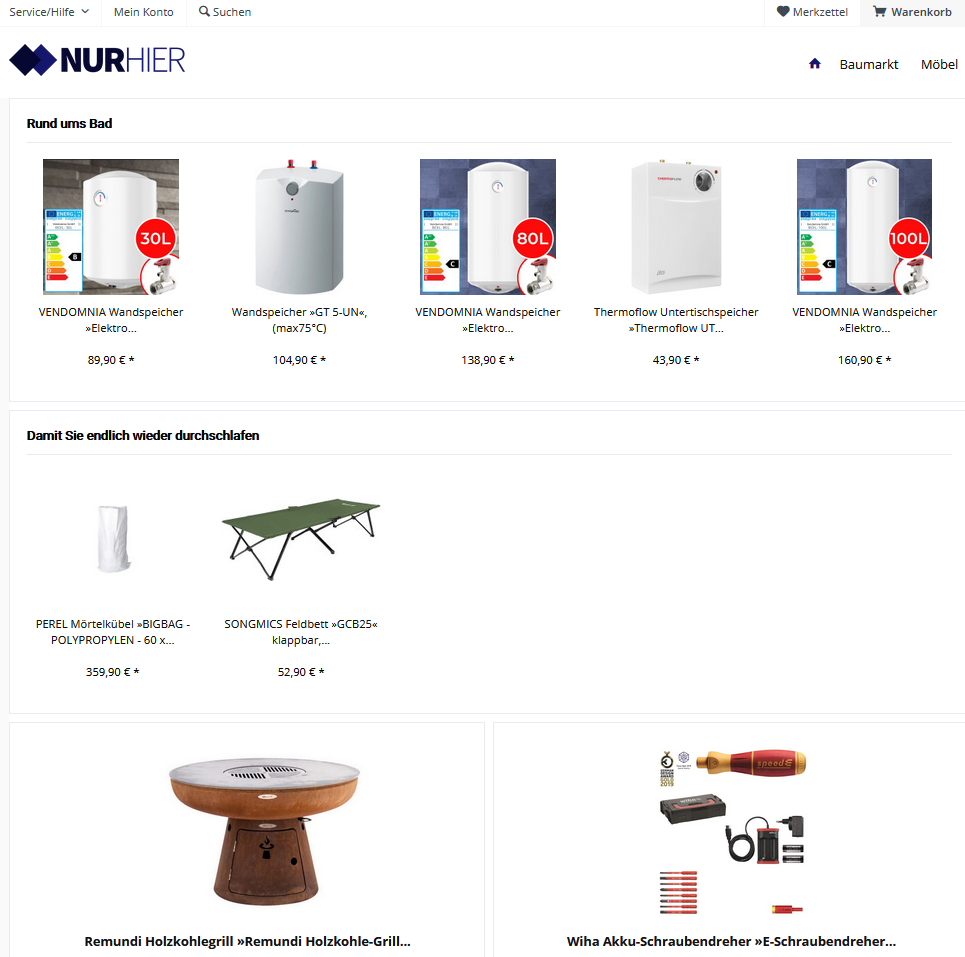Open Mein Konto

tap(143, 12)
